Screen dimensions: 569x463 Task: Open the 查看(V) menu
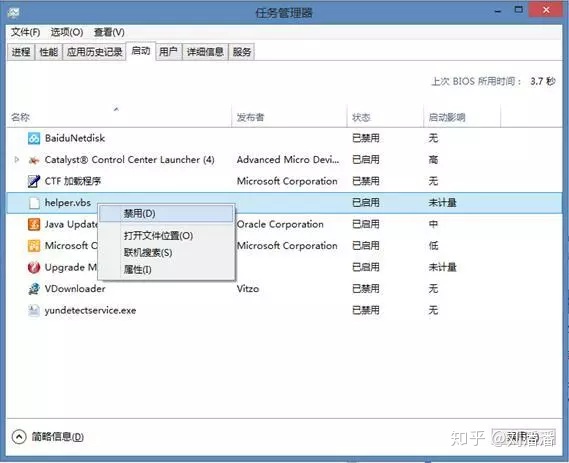tap(109, 32)
